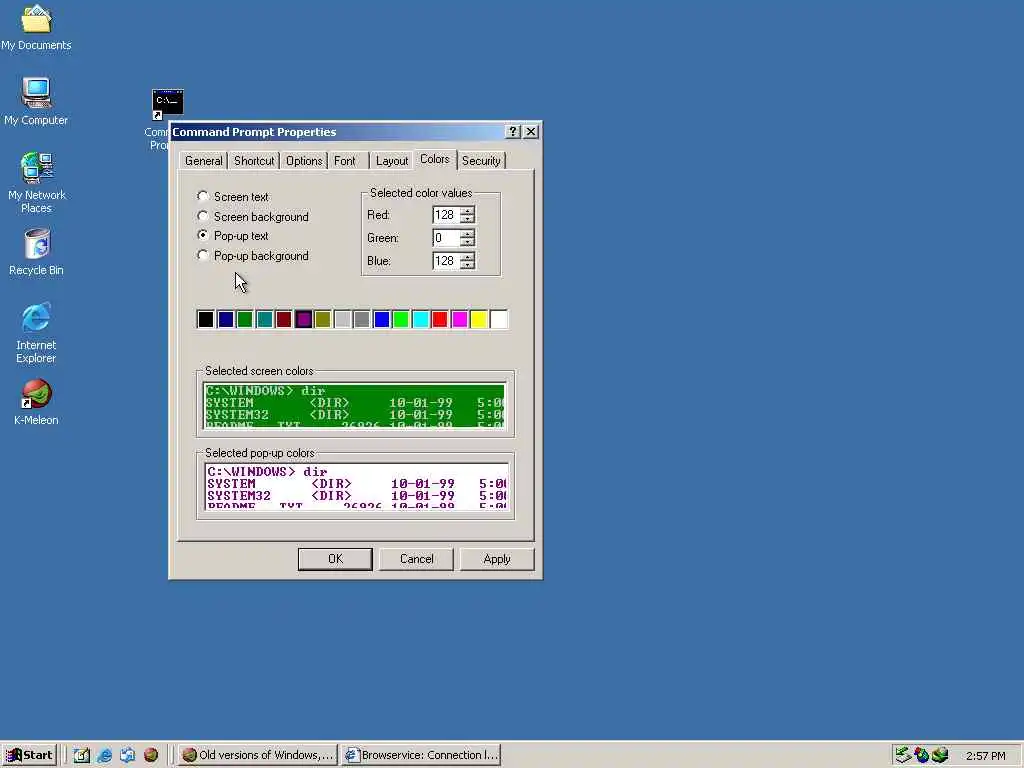
Task: Go to the Layout tab
Action: click(392, 161)
